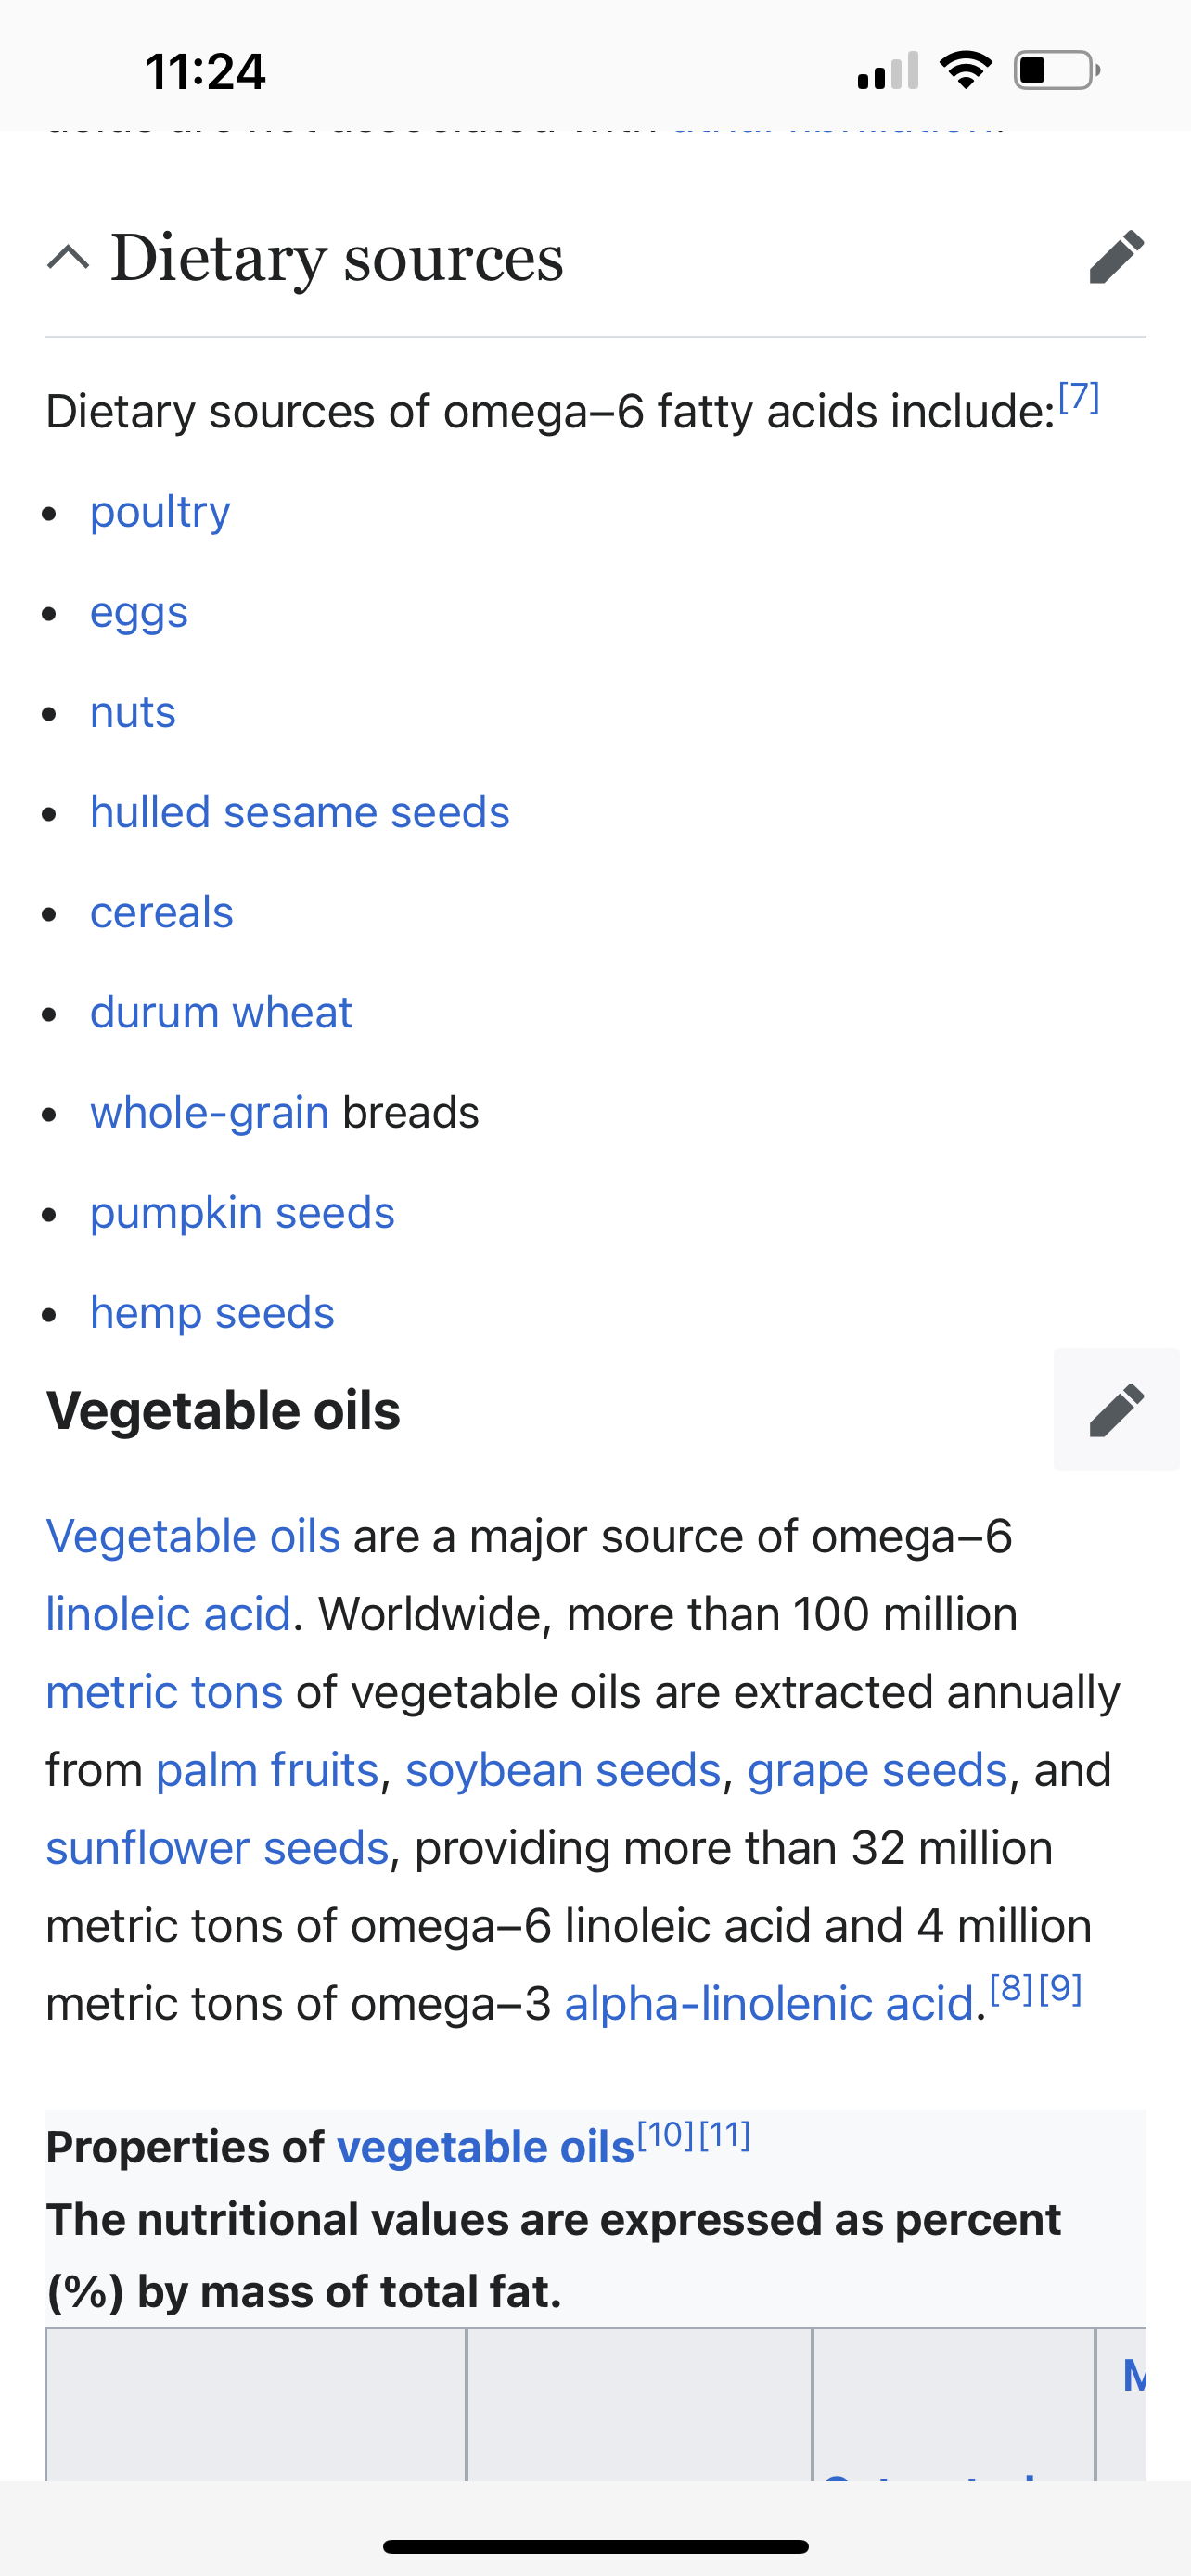
Task: Tap the home indicator bar
Action: (x=595, y=2546)
